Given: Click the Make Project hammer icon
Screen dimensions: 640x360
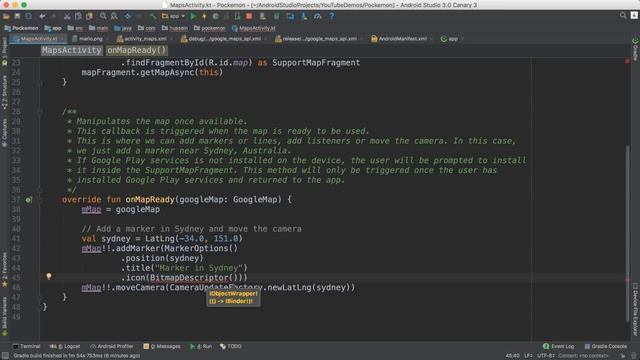Looking at the screenshot, I should point(153,16).
